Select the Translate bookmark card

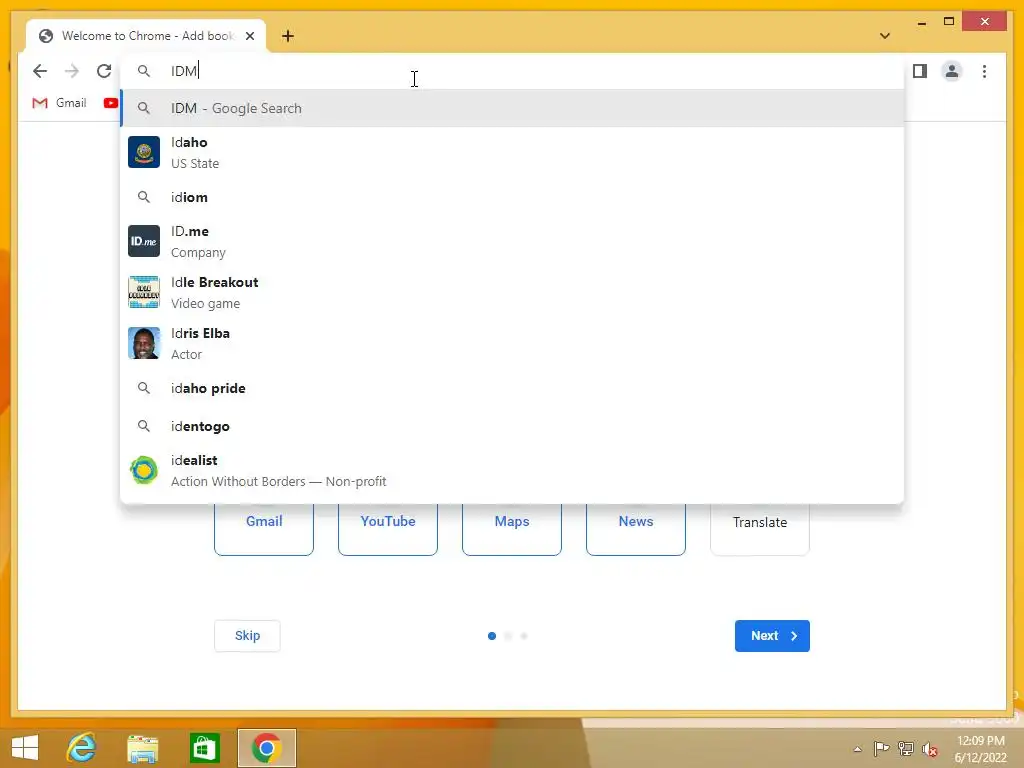point(760,529)
